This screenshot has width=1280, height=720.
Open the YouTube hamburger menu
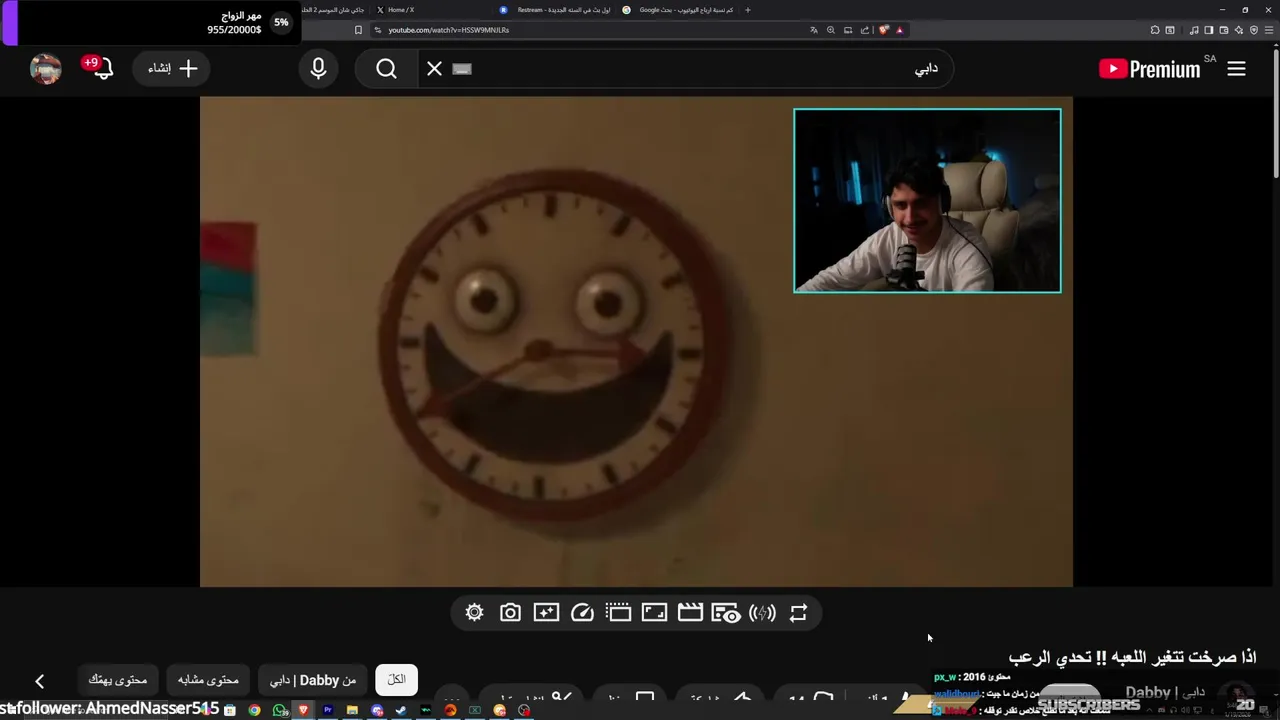(x=1236, y=69)
